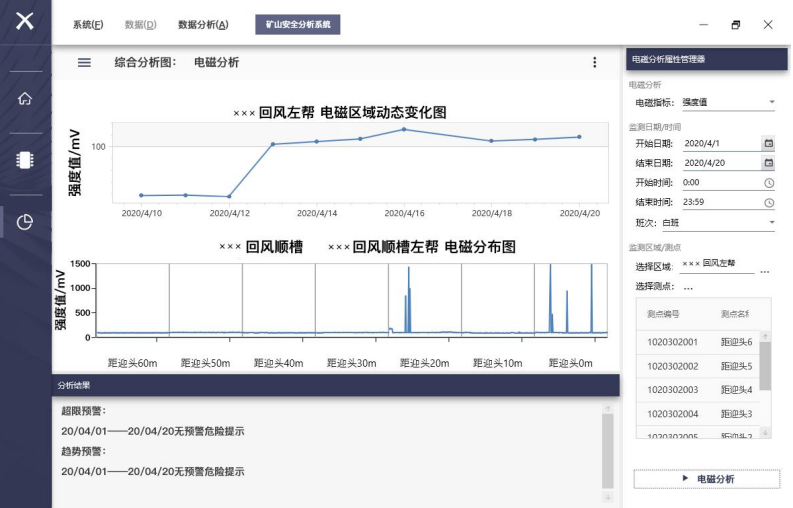Click the clock icon for 结束时间
The image size is (793, 508).
[768, 202]
